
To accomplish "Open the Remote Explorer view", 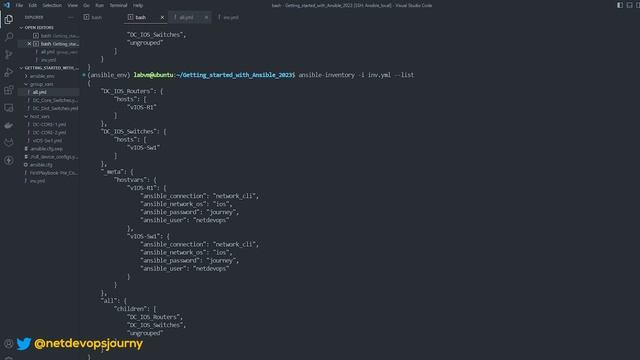I will (x=9, y=108).
